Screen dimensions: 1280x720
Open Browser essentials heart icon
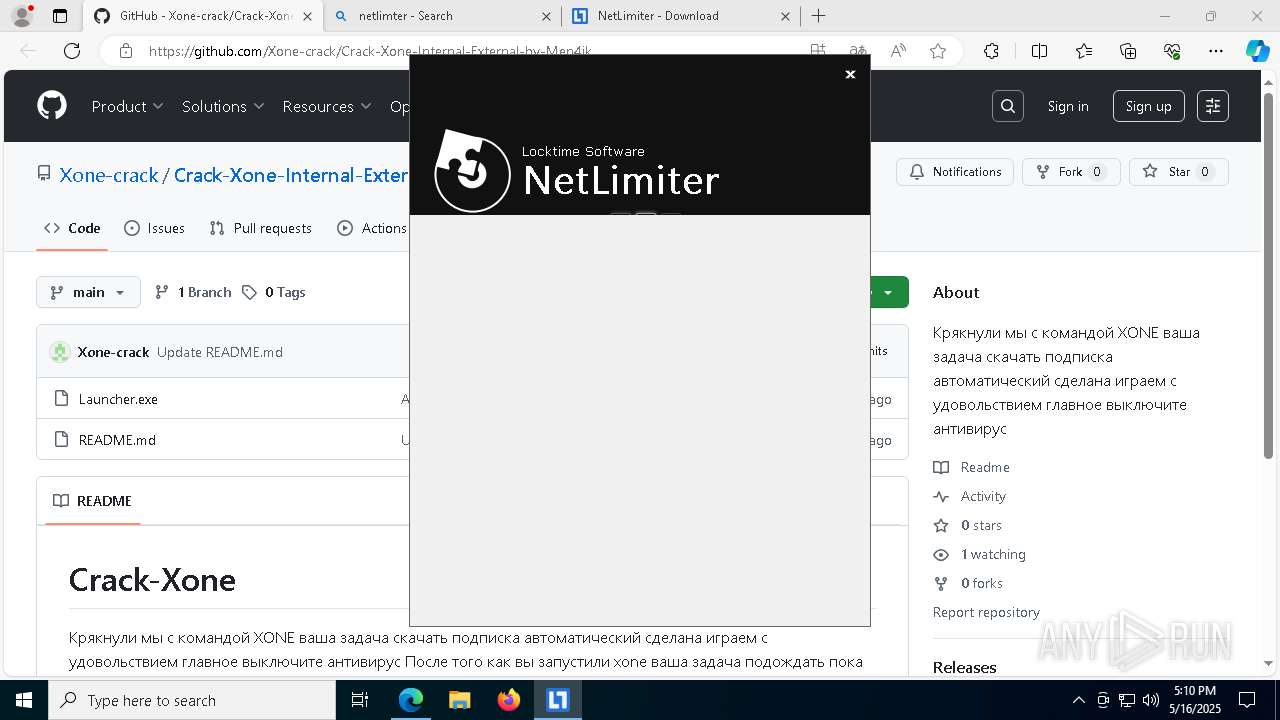1172,51
